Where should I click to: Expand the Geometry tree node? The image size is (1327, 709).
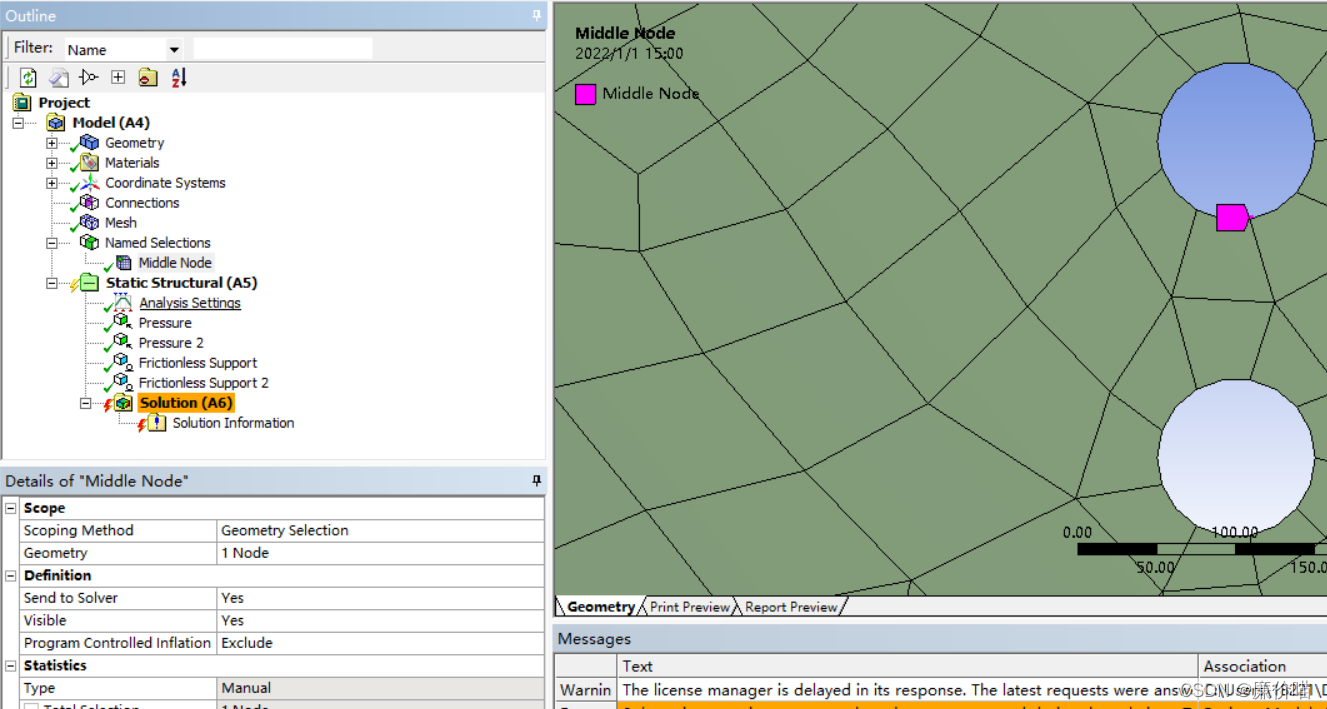(x=51, y=143)
